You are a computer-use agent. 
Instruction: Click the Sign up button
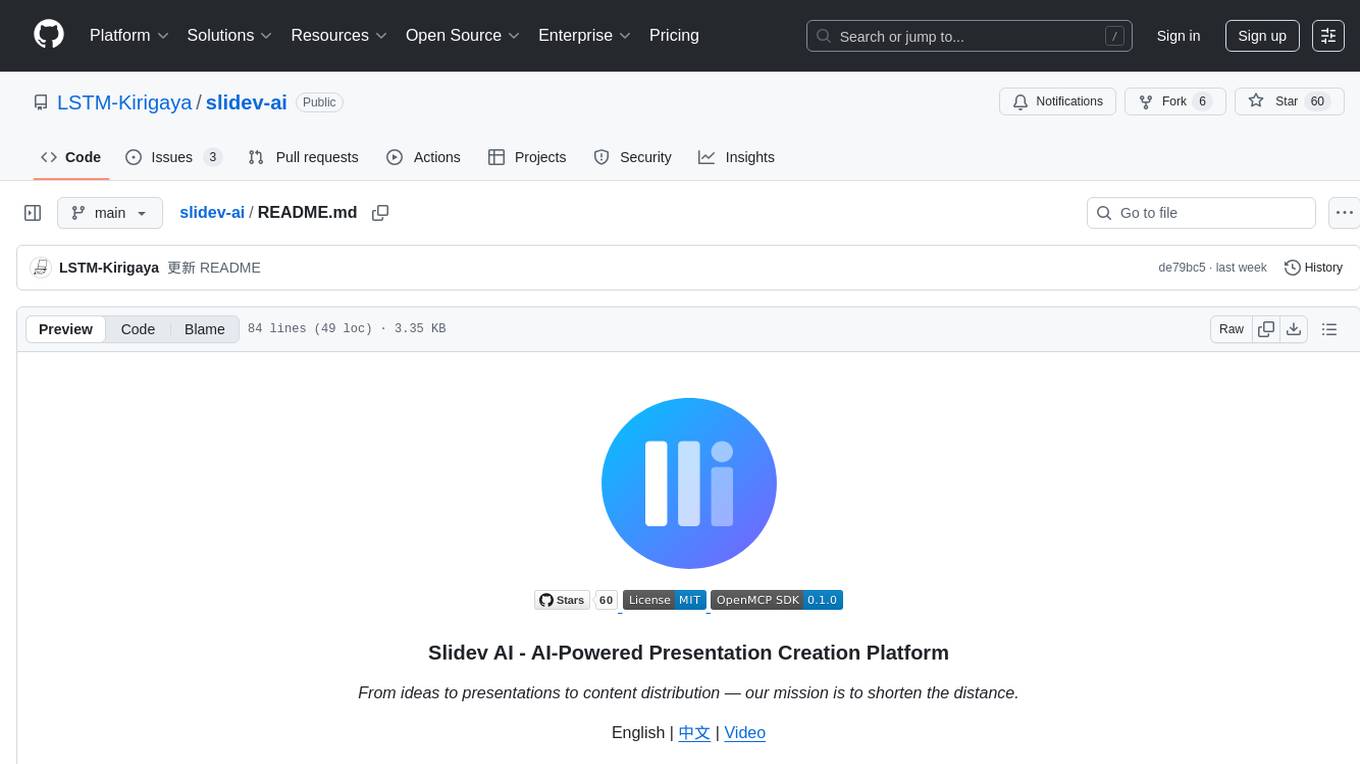point(1262,36)
